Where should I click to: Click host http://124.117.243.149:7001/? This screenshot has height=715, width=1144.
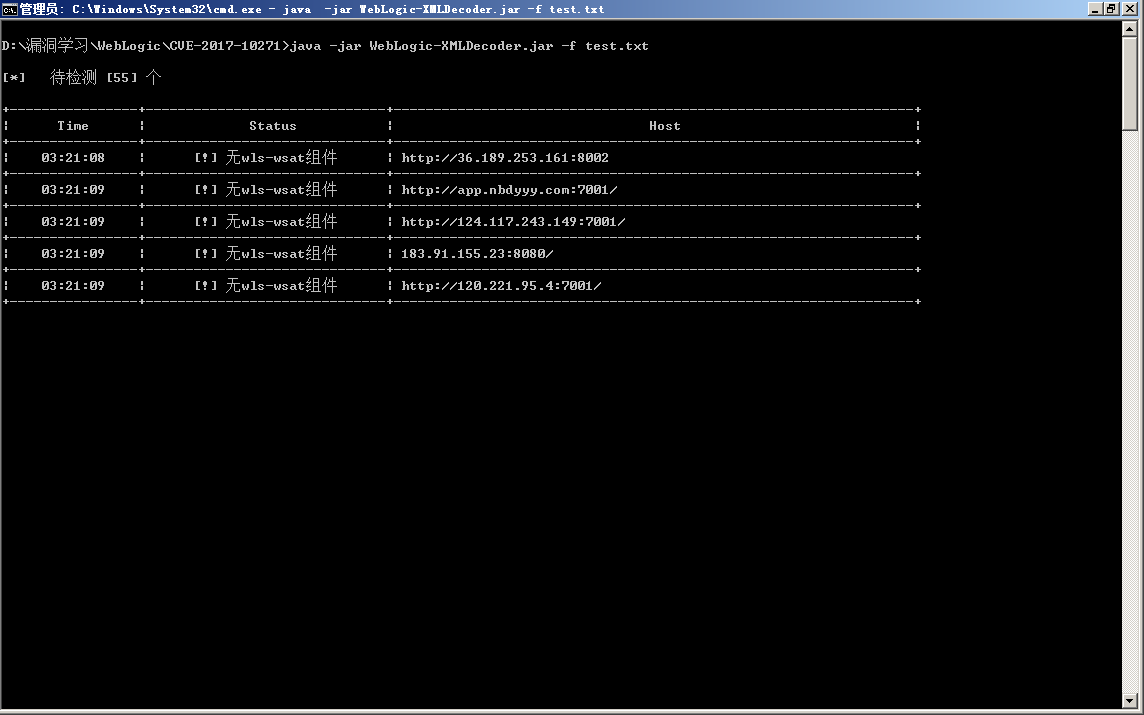[x=513, y=222]
